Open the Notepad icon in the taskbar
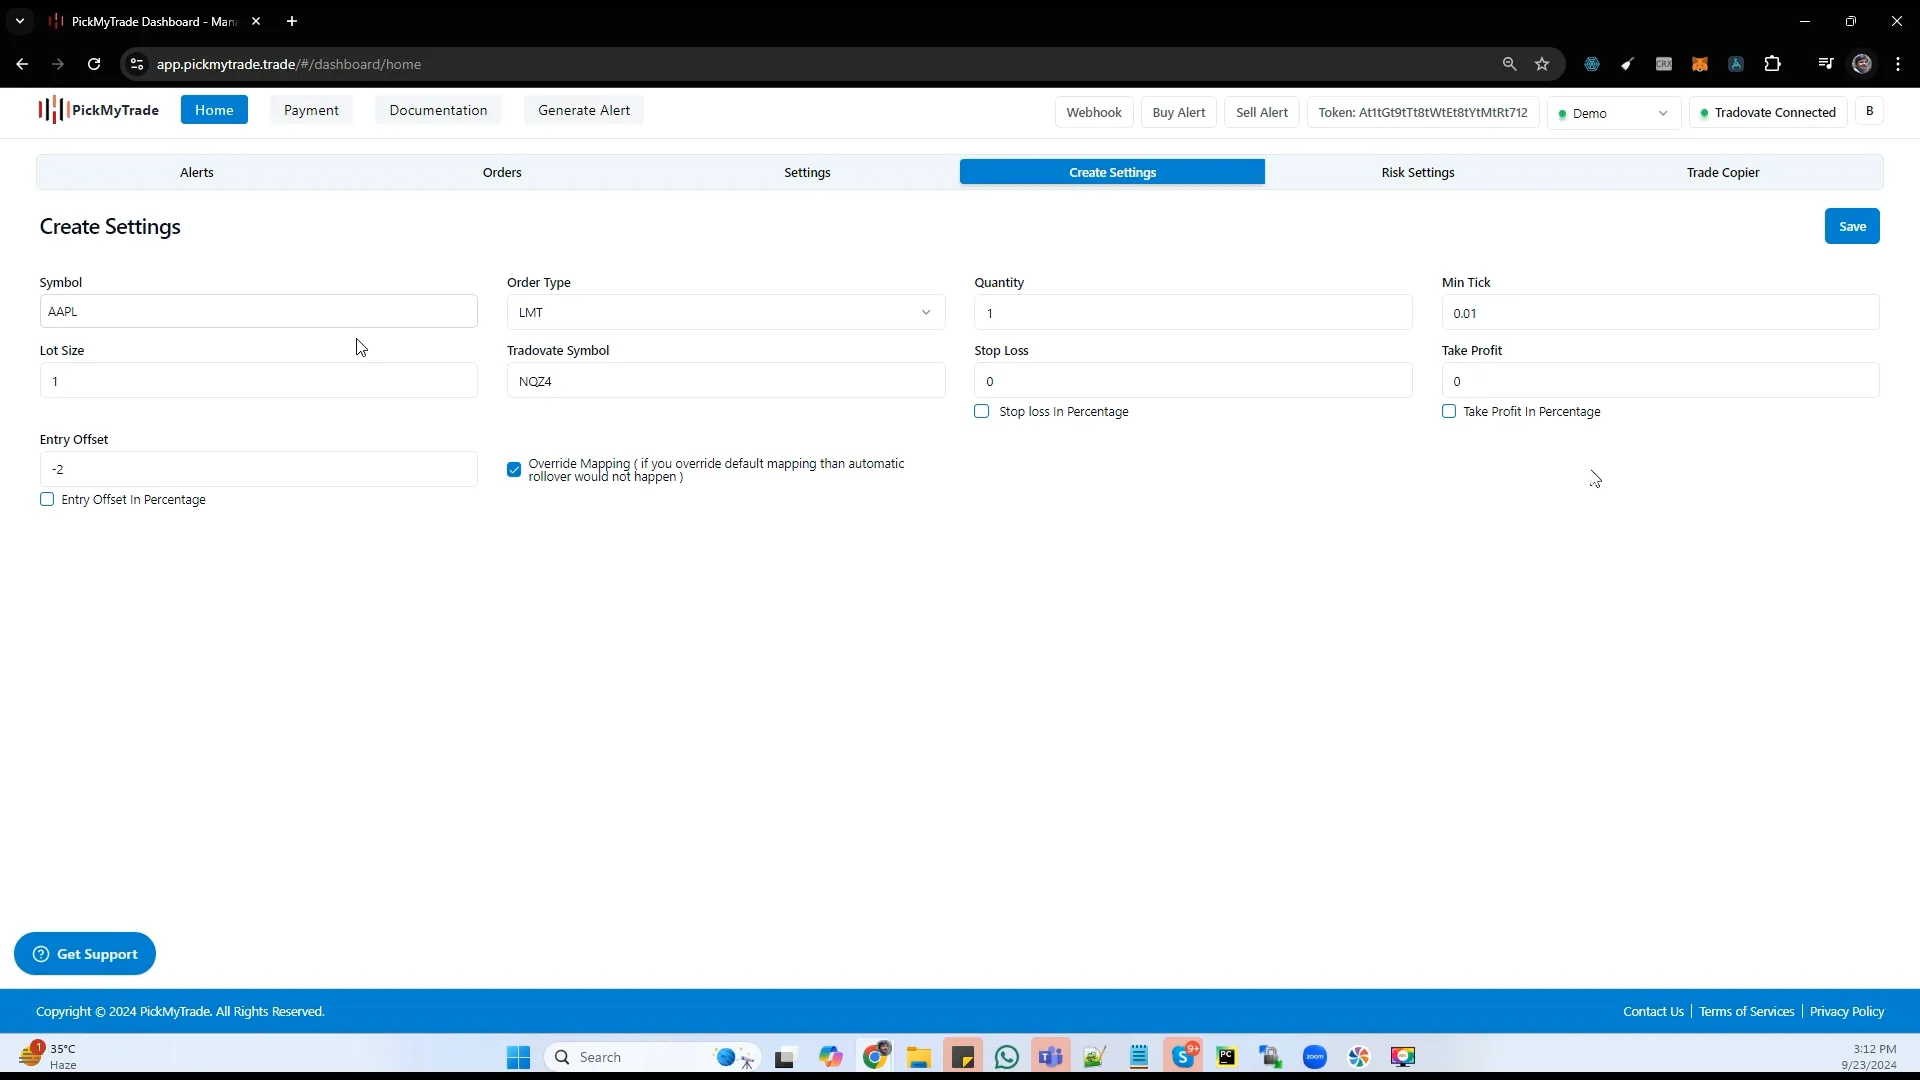 (x=1139, y=1057)
